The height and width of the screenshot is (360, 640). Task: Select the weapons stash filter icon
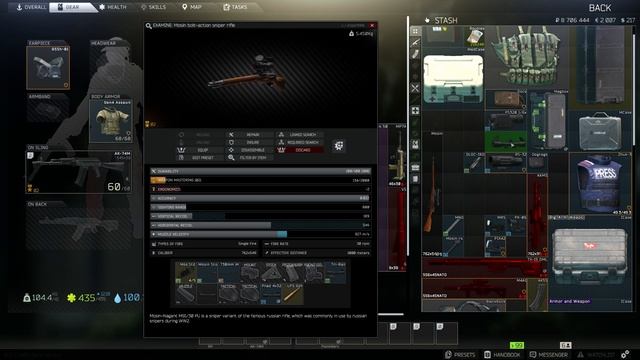pos(415,42)
